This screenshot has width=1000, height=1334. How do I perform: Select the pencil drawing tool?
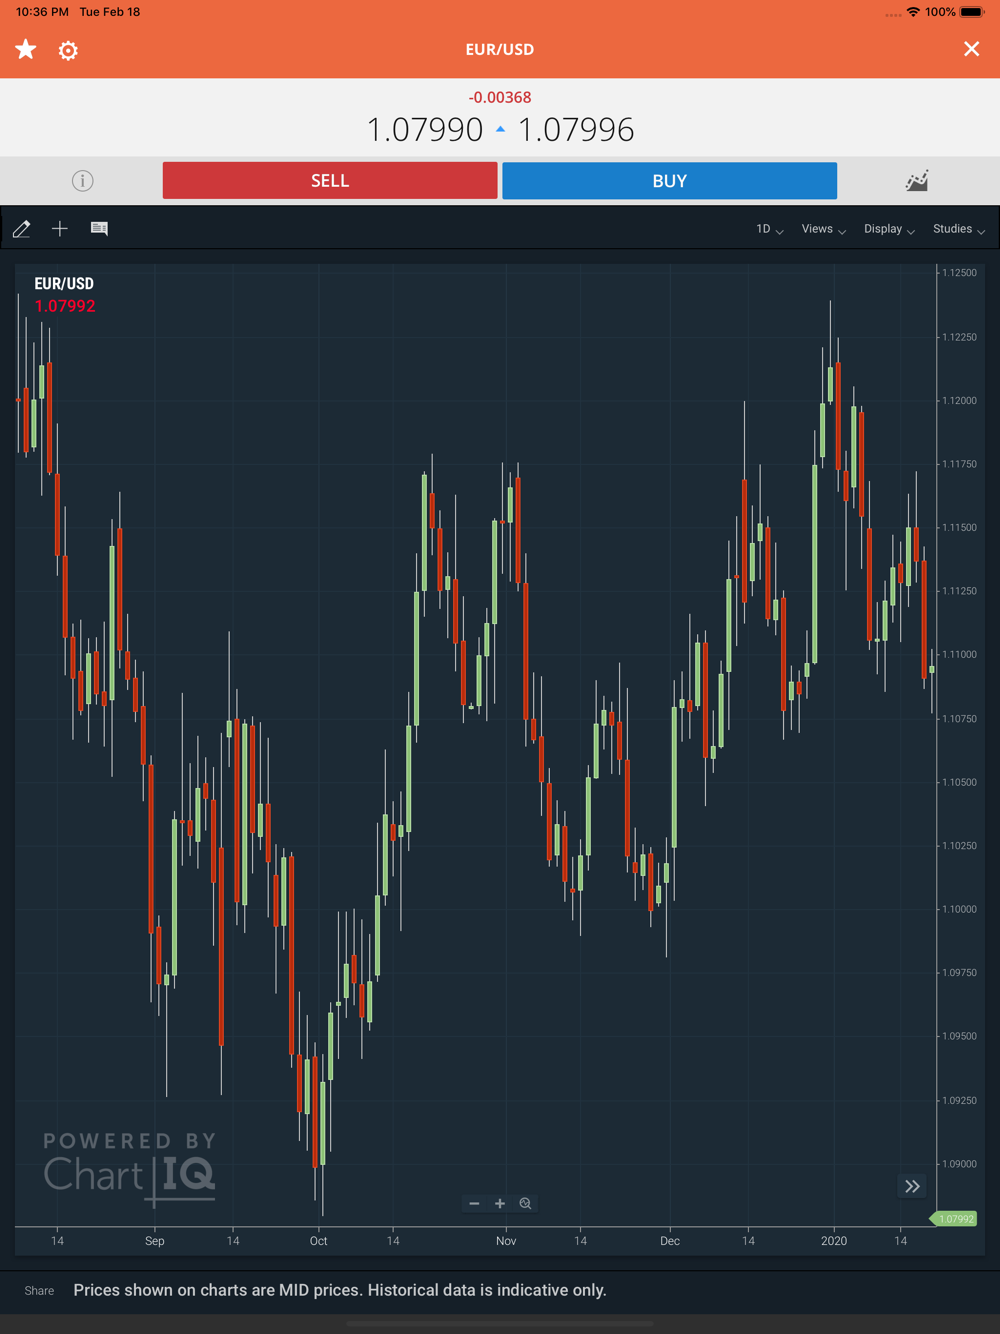pos(22,229)
